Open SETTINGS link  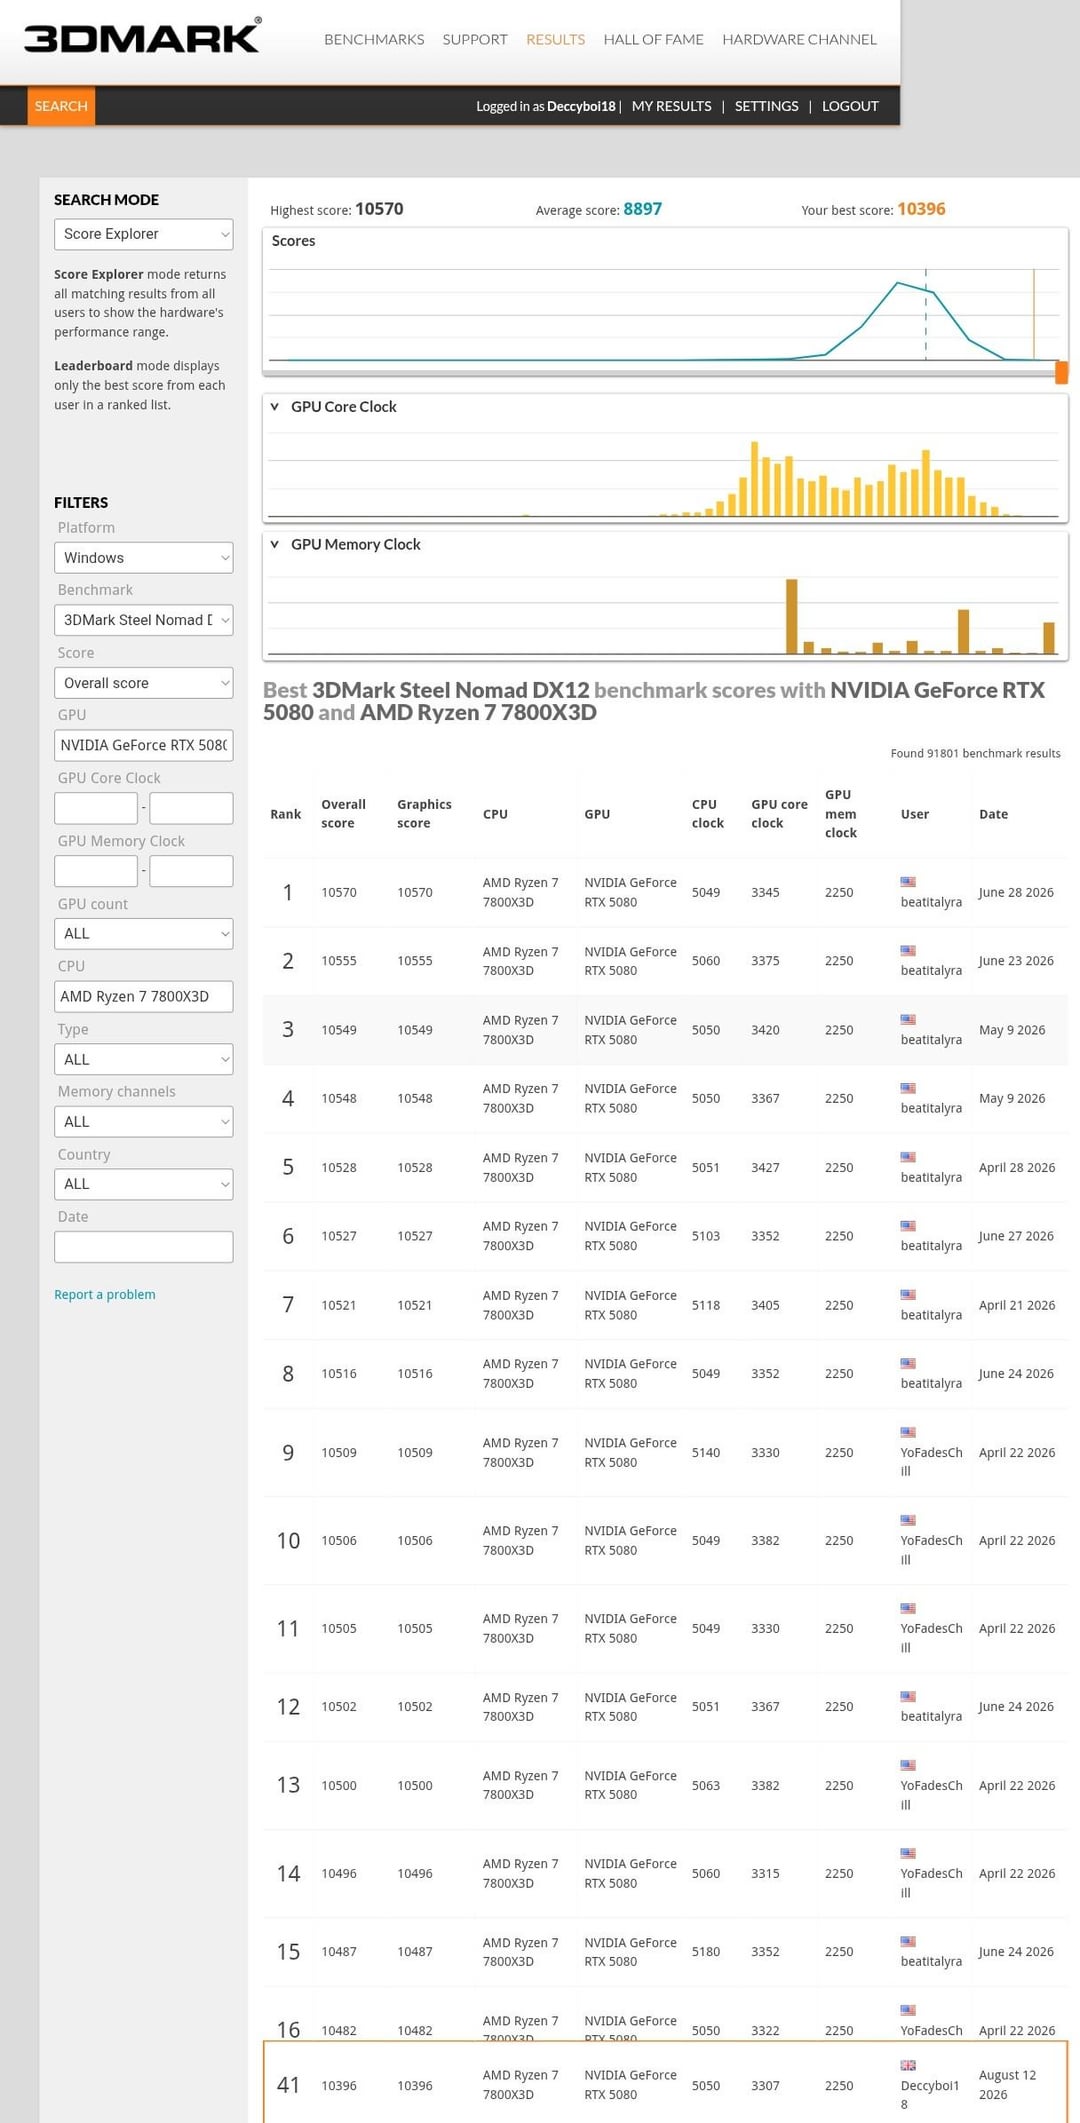click(x=766, y=106)
